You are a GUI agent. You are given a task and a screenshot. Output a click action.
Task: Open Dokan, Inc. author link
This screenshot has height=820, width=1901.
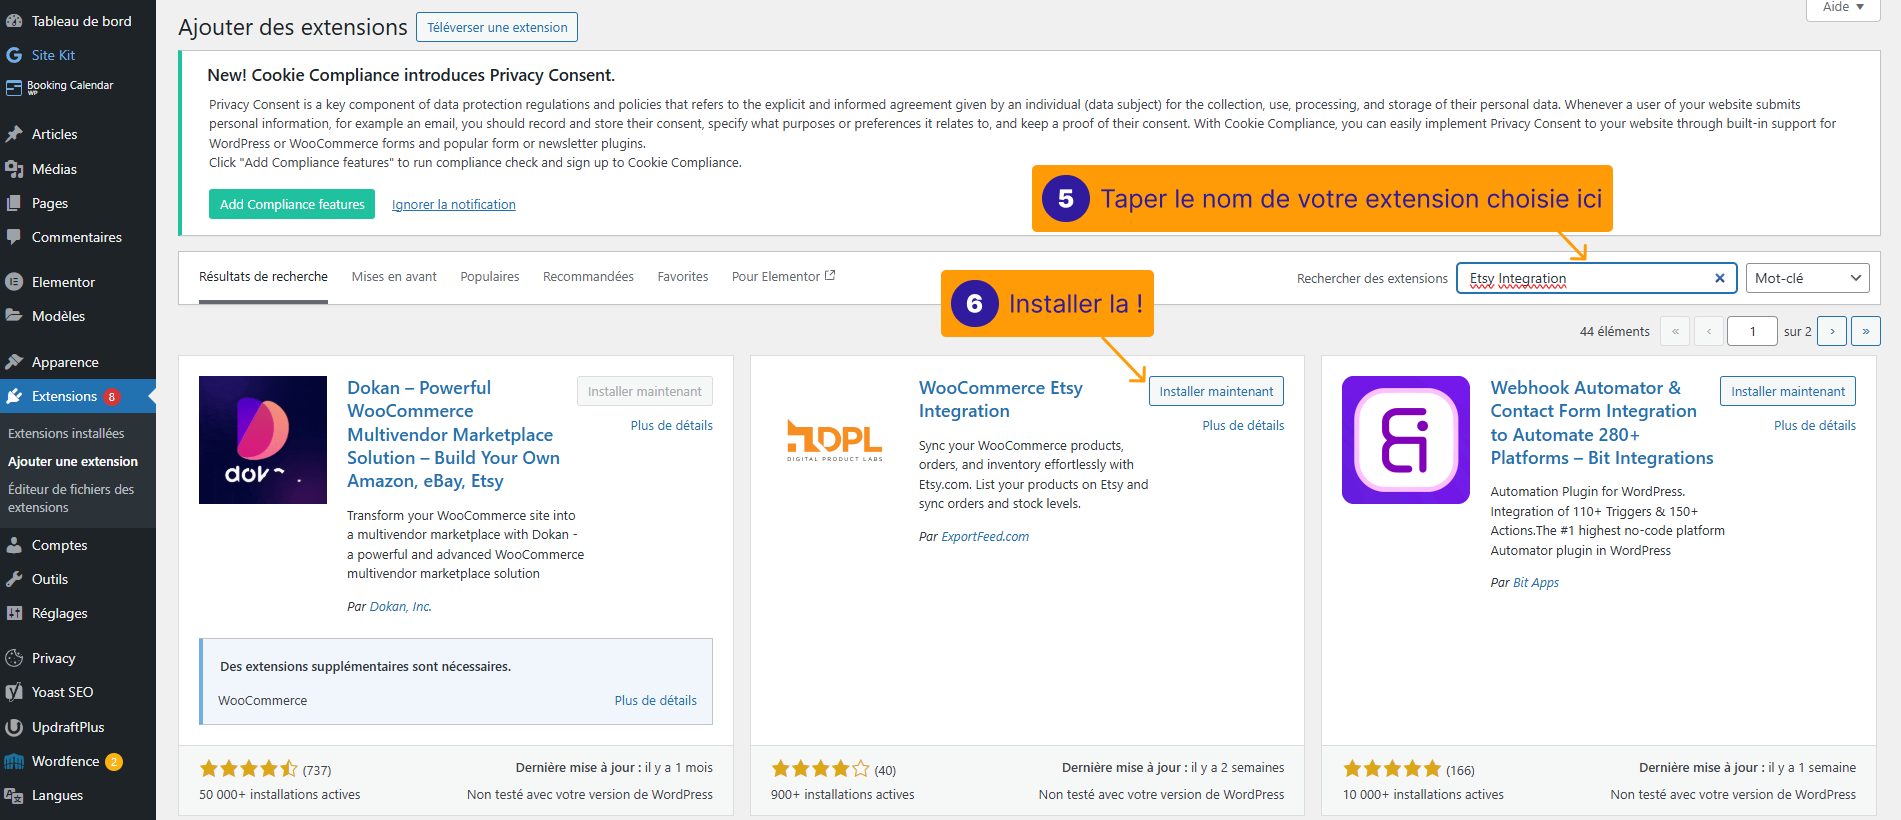click(401, 606)
